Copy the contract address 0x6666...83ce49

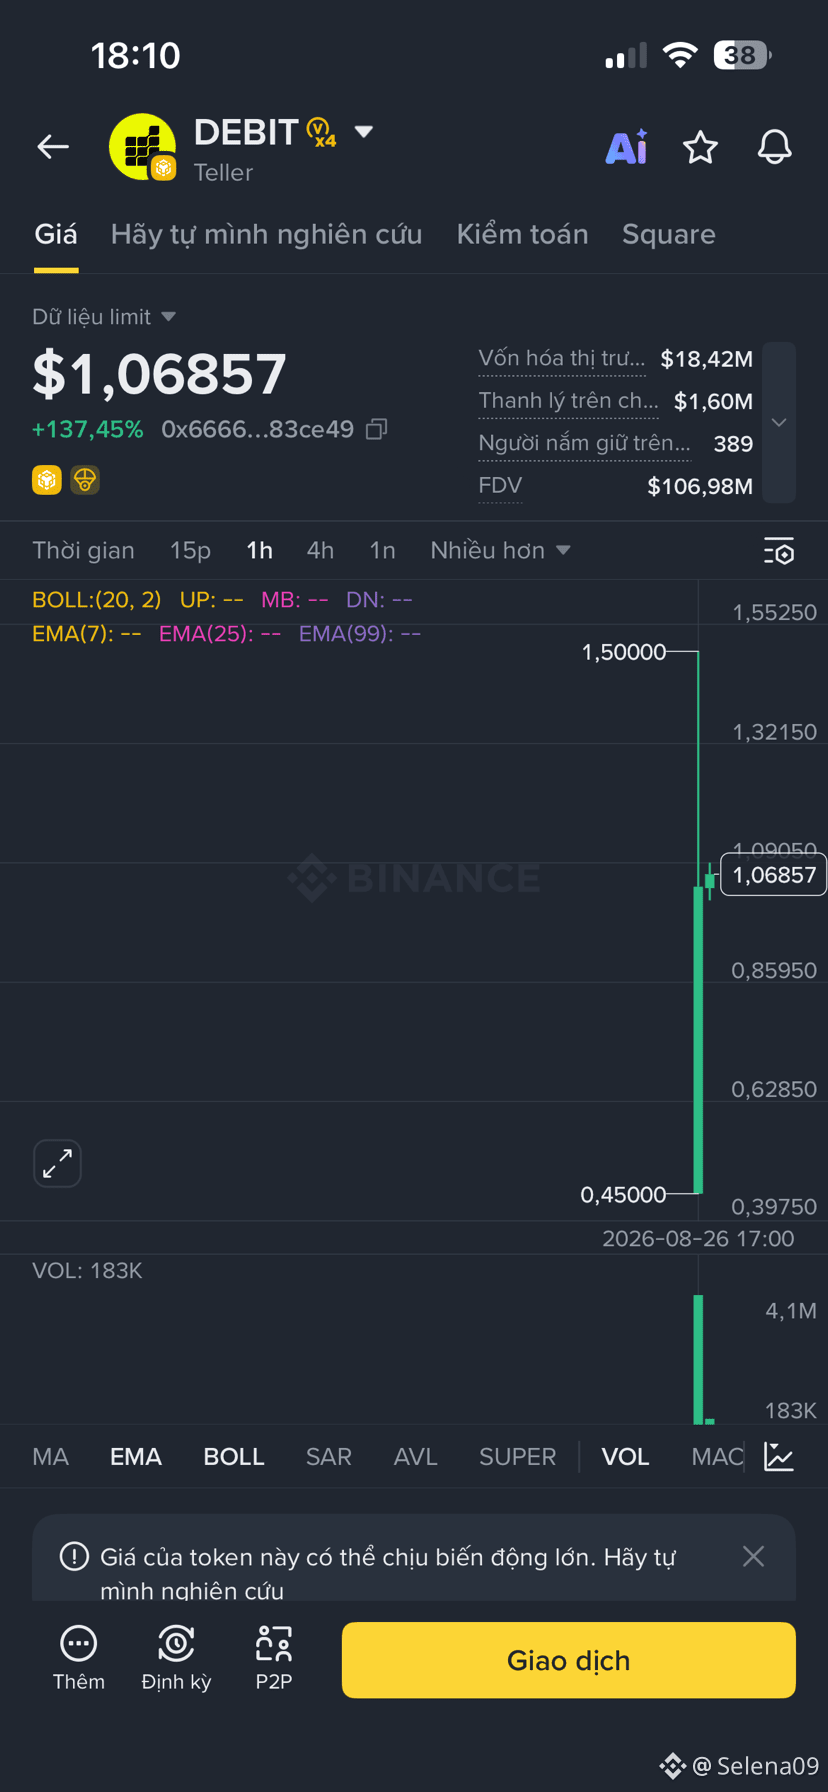pos(377,429)
